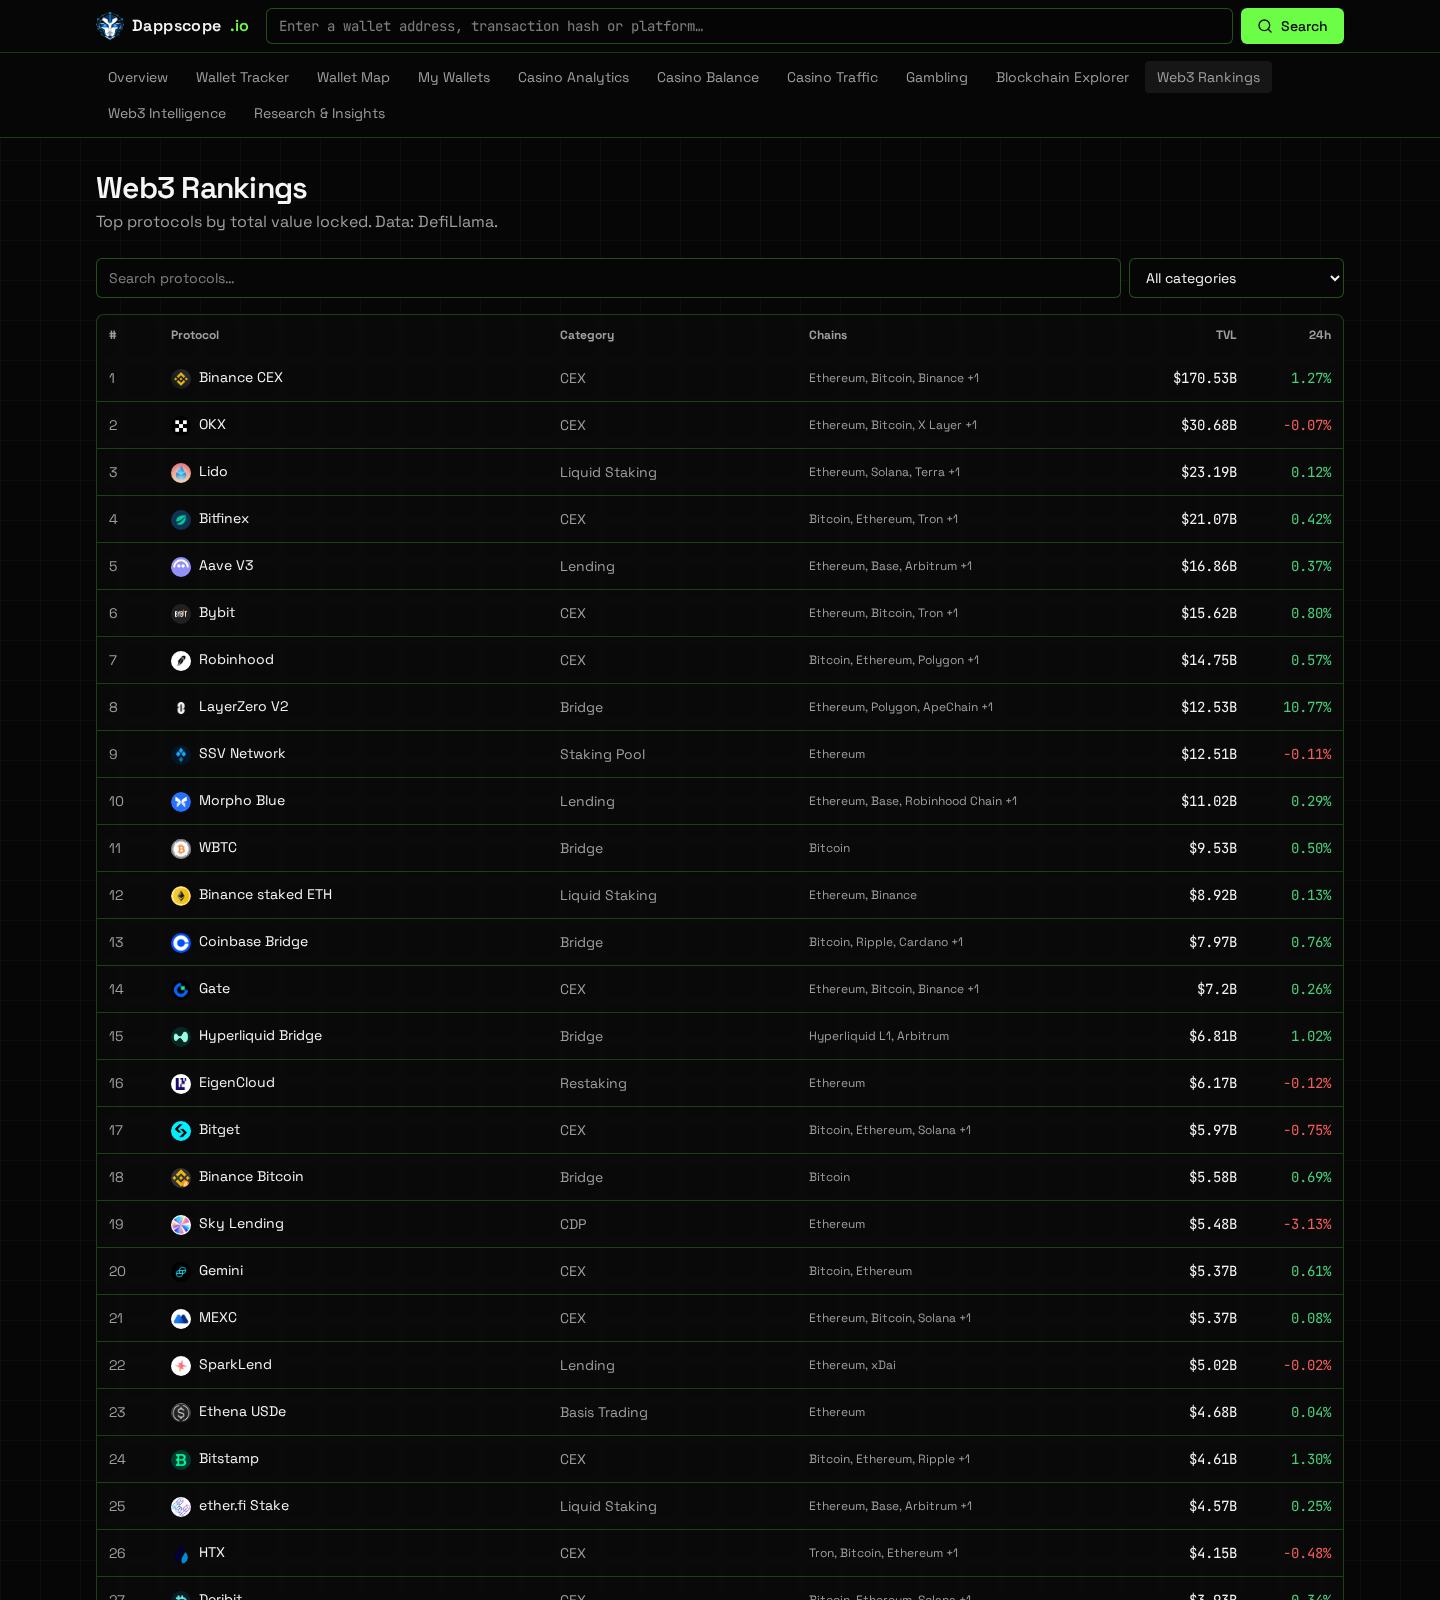This screenshot has height=1600, width=1440.
Task: Click the 10.77% change value
Action: click(1307, 707)
